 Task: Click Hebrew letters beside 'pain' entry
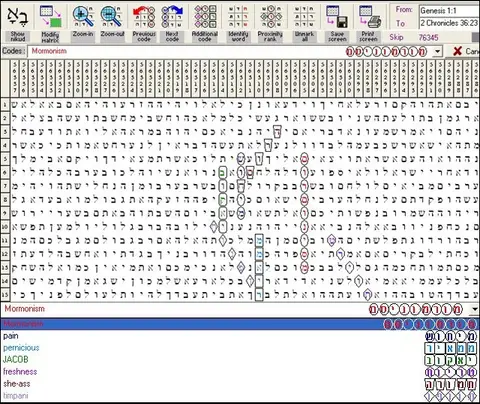click(451, 336)
